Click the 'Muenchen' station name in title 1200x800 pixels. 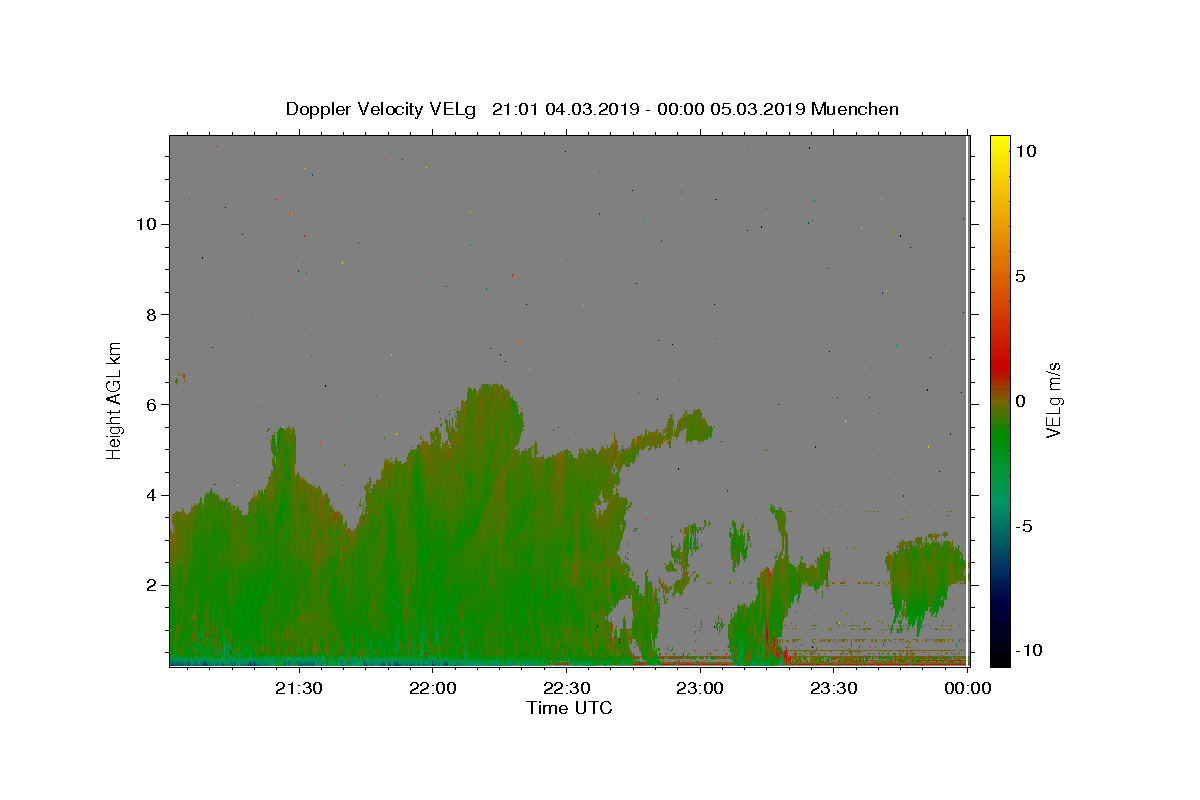point(855,109)
